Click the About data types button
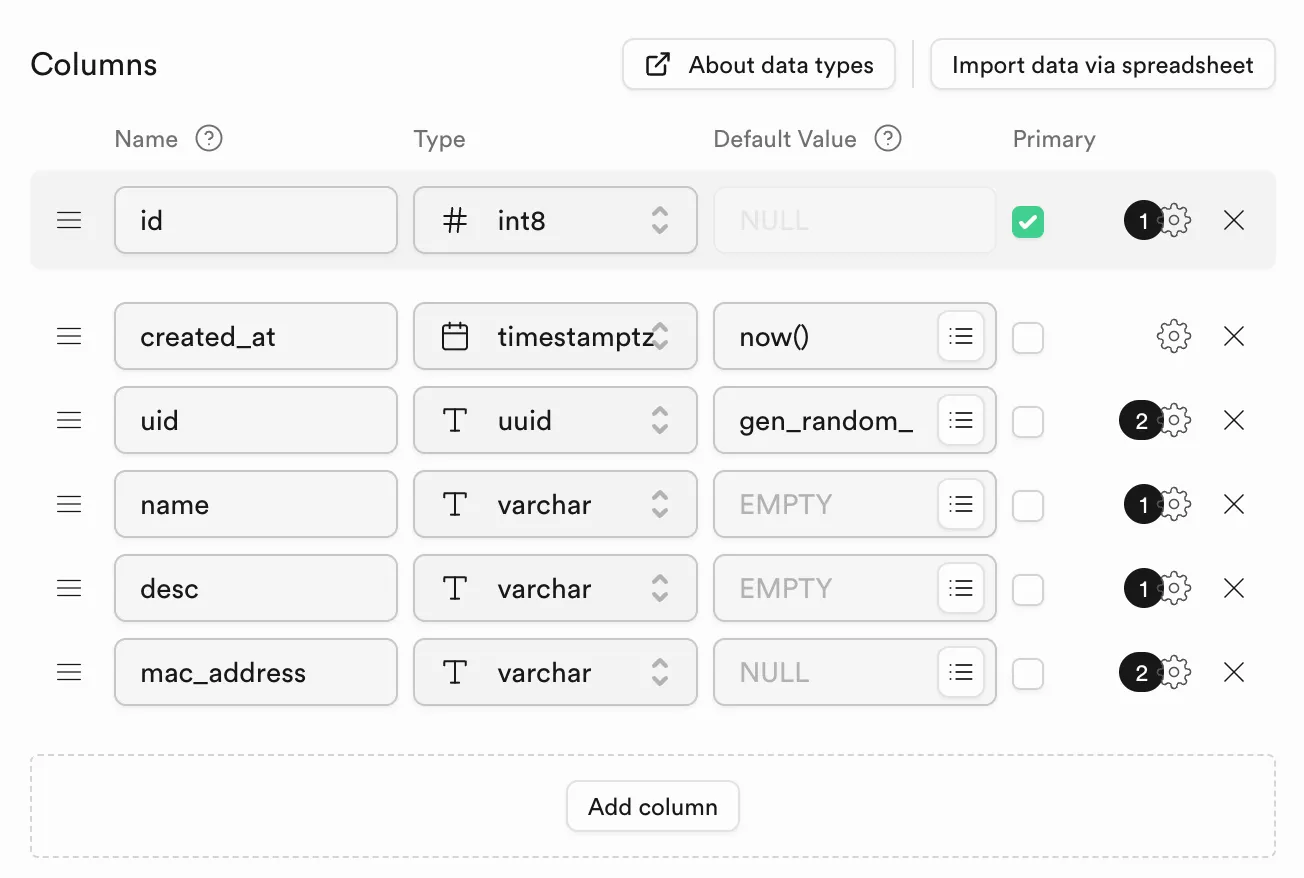The height and width of the screenshot is (878, 1304). point(759,66)
